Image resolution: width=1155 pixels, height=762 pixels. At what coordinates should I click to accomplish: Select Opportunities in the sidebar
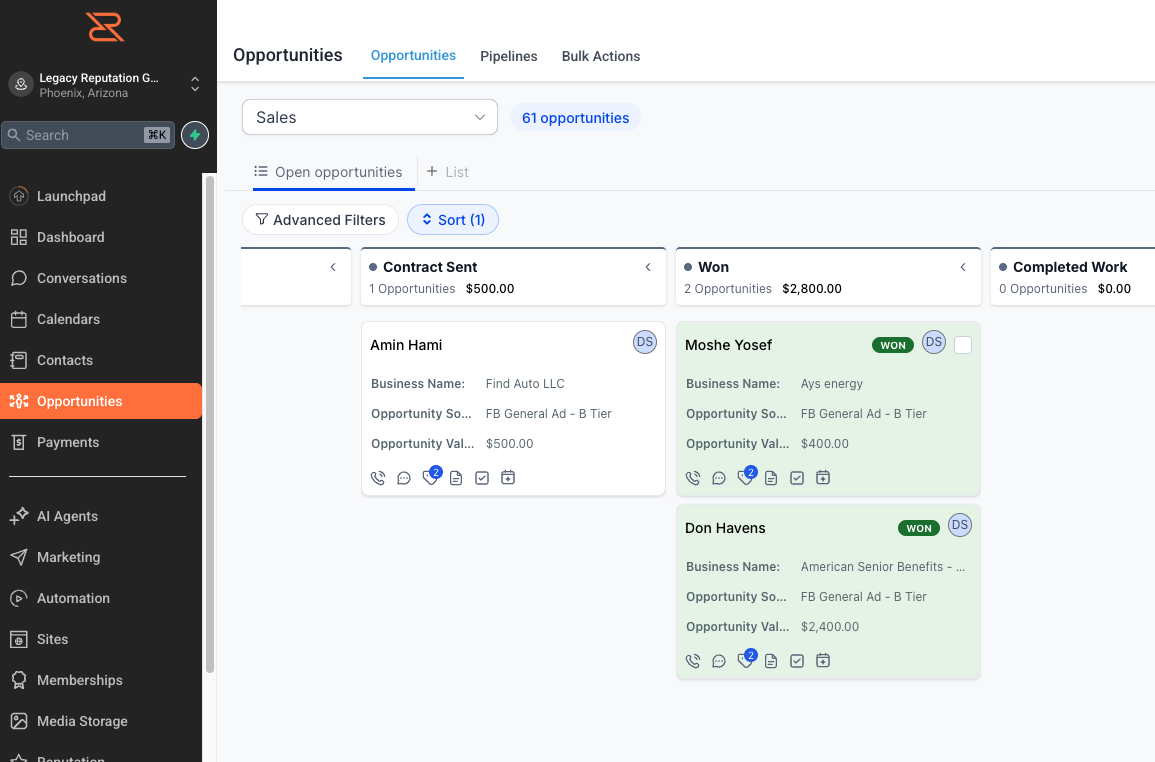click(x=101, y=401)
